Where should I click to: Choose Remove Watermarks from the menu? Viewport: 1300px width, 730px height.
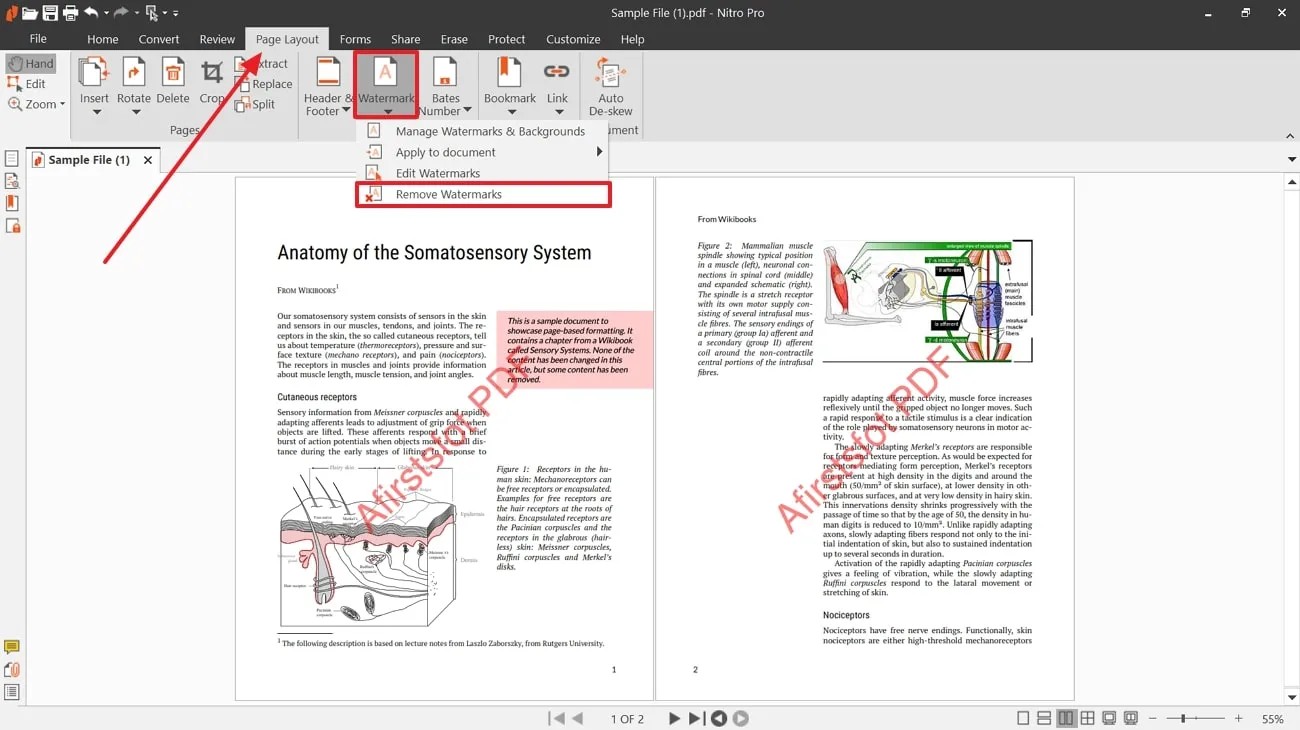[x=448, y=194]
